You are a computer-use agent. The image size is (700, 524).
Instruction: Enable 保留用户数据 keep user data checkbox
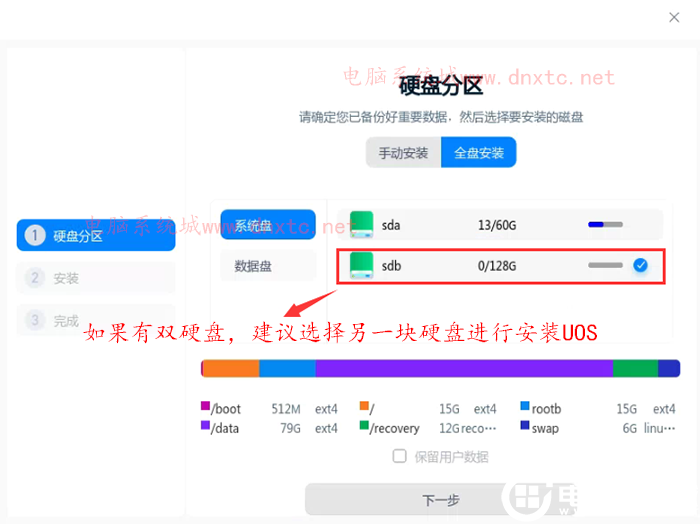(x=400, y=456)
